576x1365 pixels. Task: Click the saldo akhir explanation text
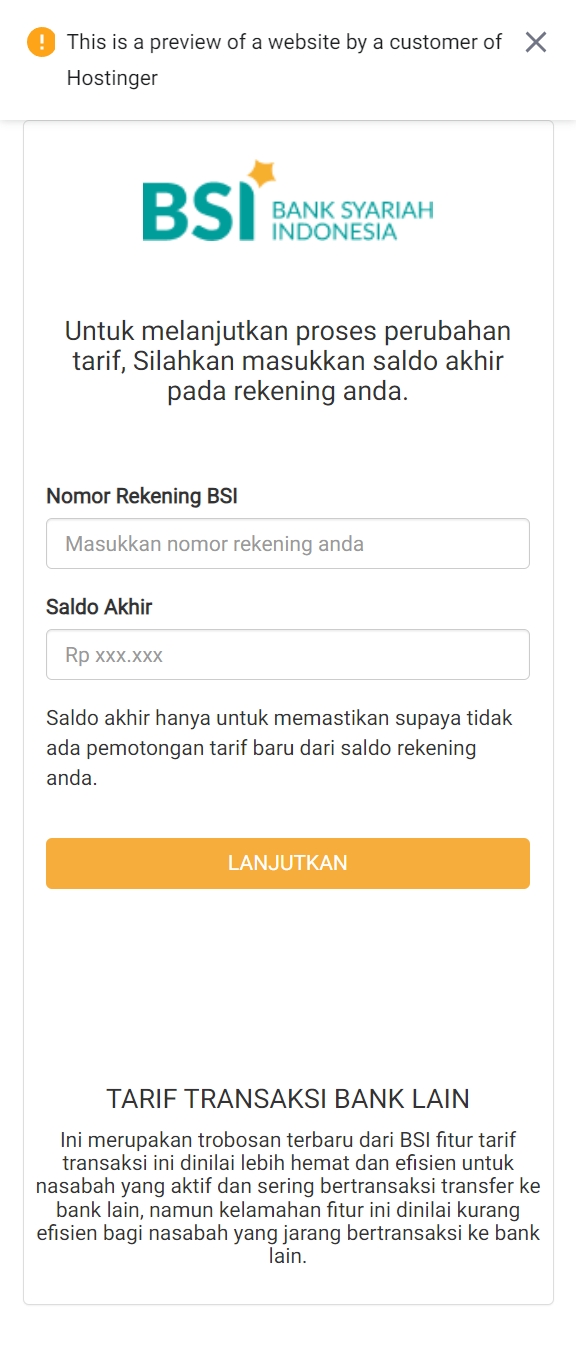click(288, 747)
